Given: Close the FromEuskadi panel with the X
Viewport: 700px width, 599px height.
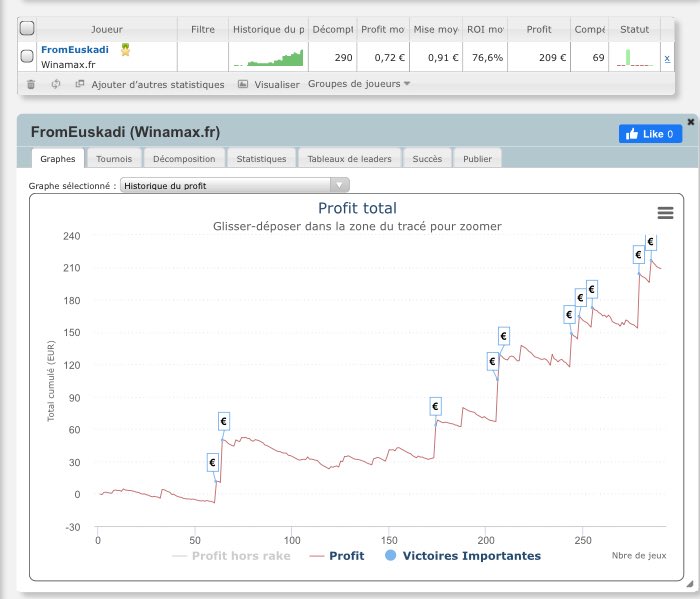Looking at the screenshot, I should (691, 122).
